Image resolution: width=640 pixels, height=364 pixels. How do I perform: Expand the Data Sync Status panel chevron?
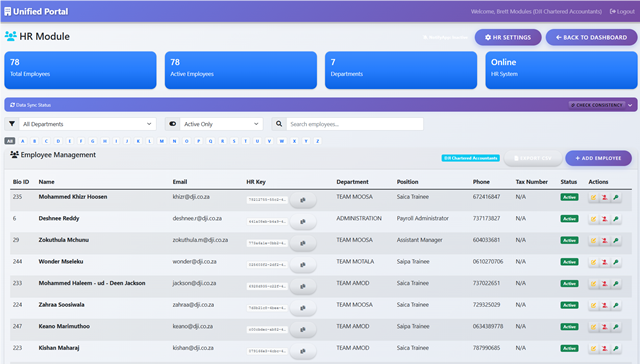coord(630,105)
